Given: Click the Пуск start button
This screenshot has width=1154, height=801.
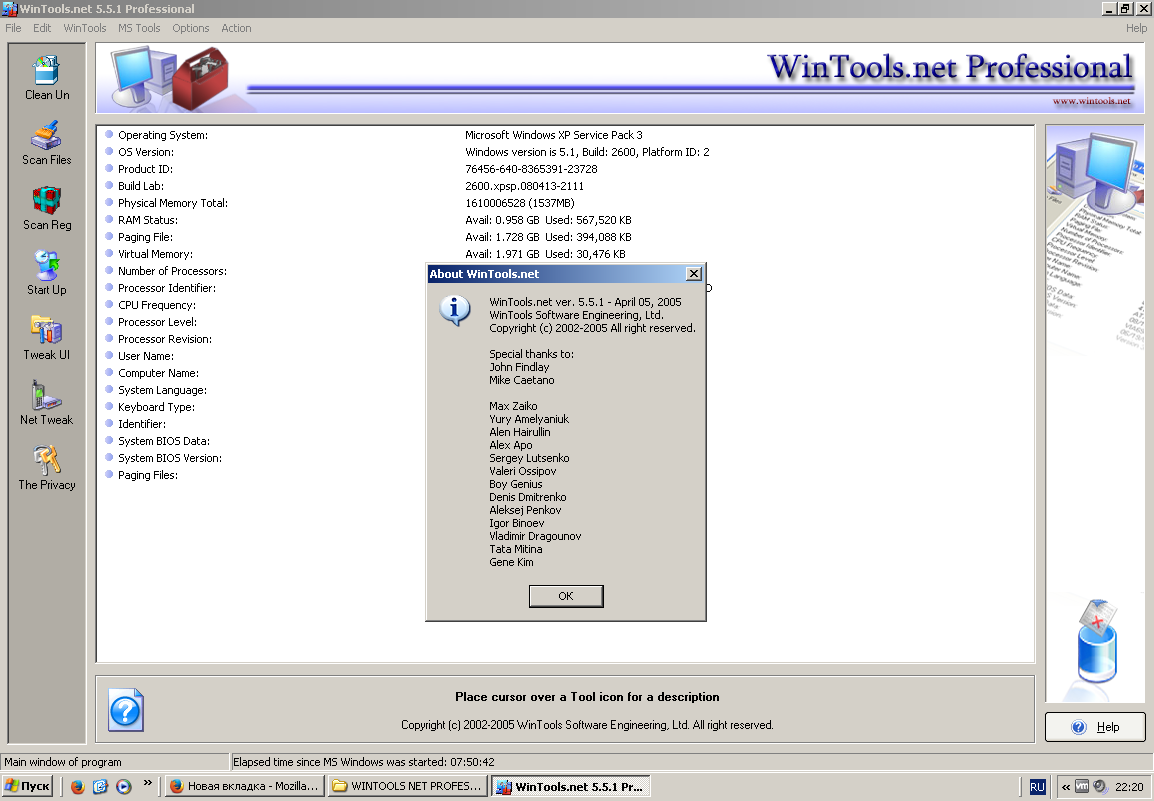Looking at the screenshot, I should (28, 787).
